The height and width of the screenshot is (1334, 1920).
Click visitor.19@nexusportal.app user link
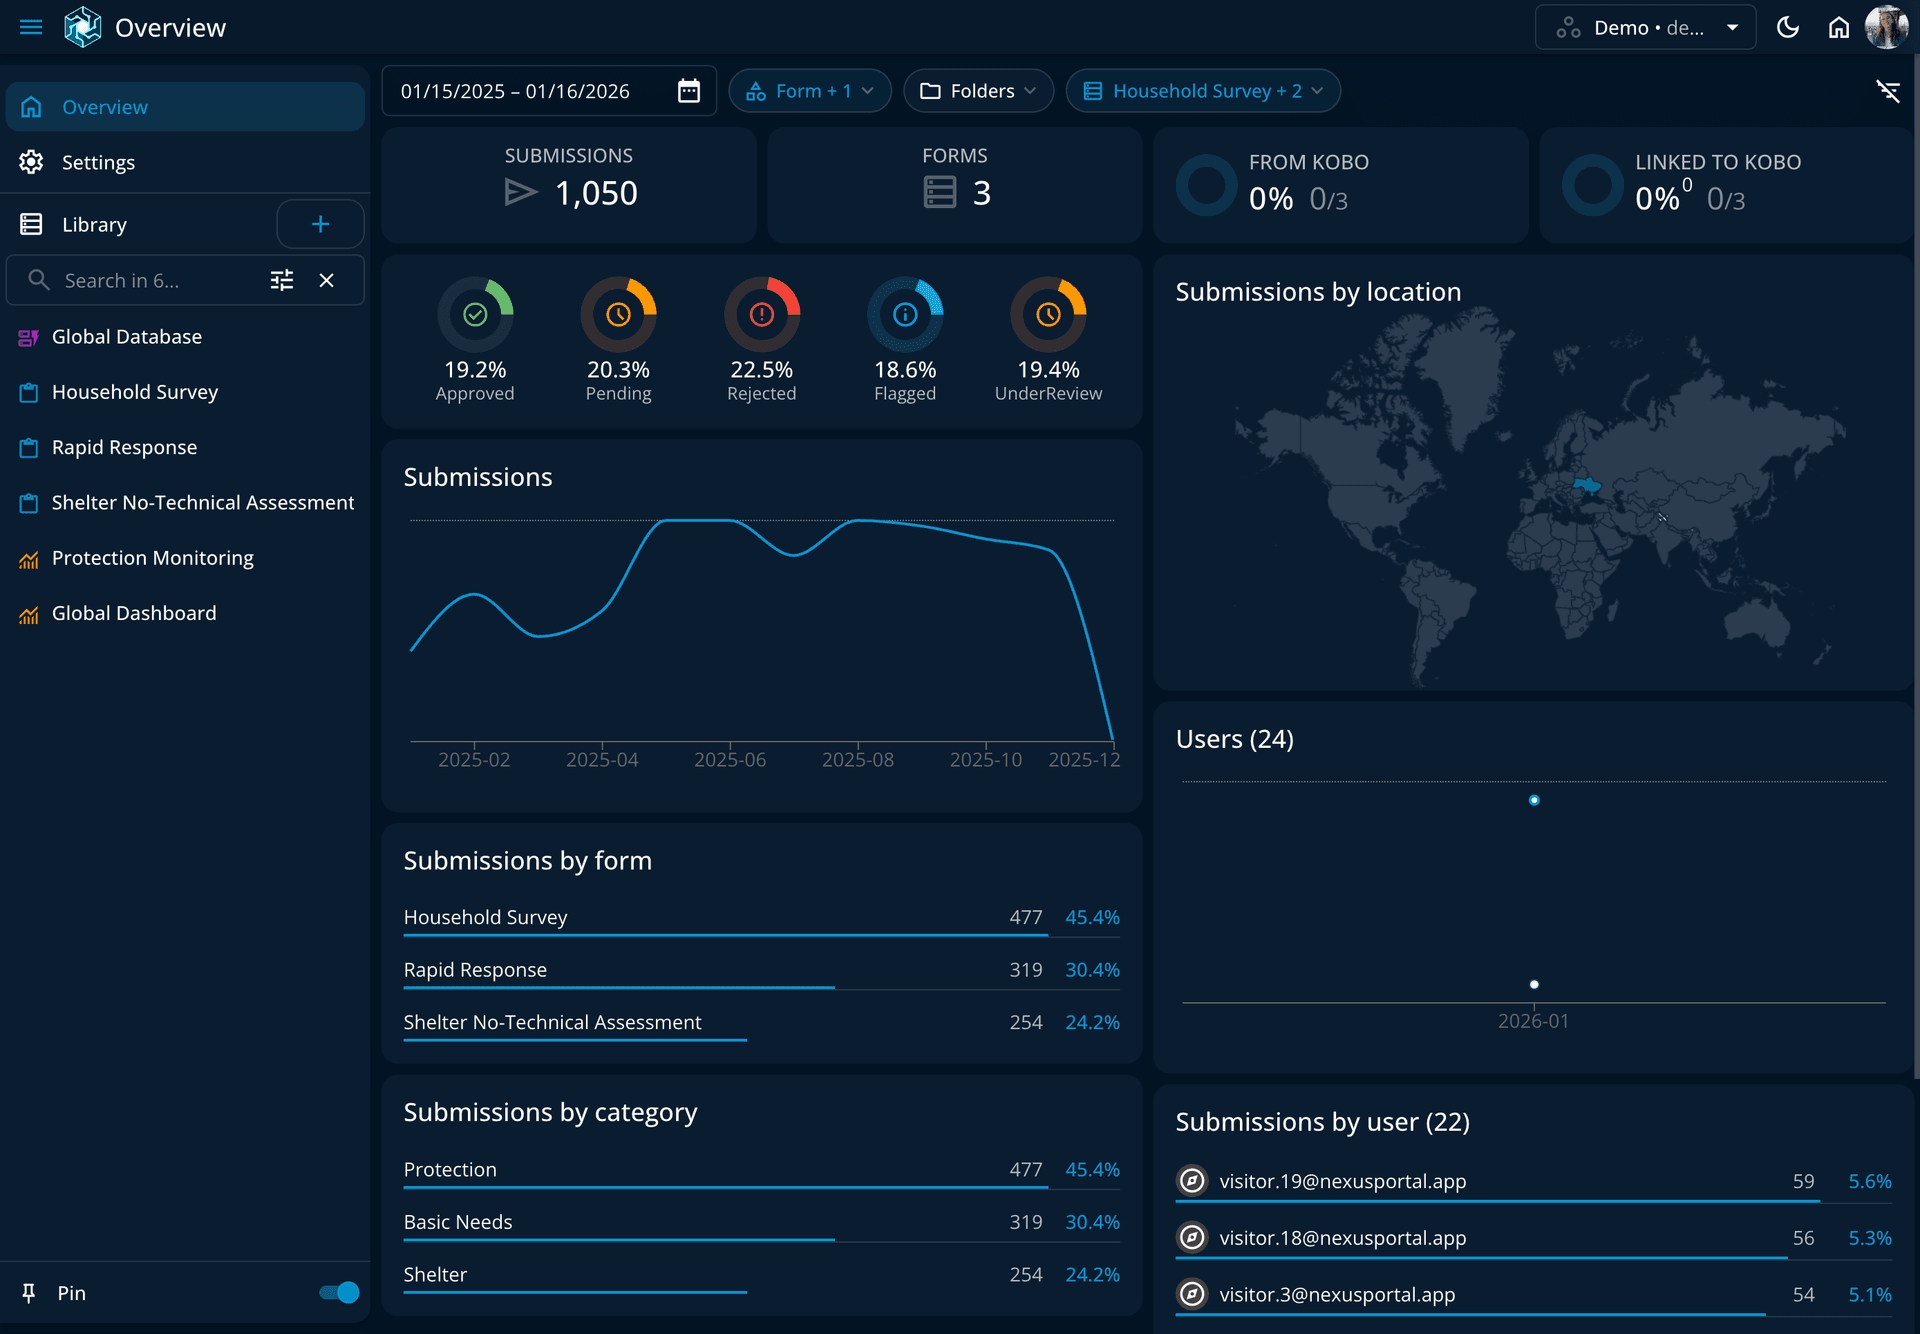click(x=1342, y=1181)
